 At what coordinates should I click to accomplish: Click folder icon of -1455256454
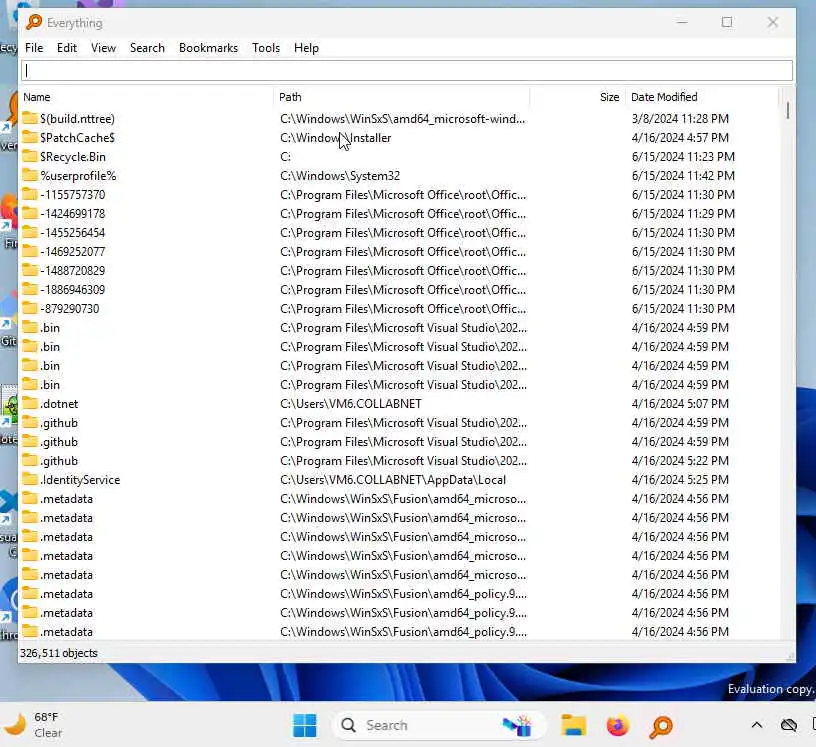(x=30, y=232)
